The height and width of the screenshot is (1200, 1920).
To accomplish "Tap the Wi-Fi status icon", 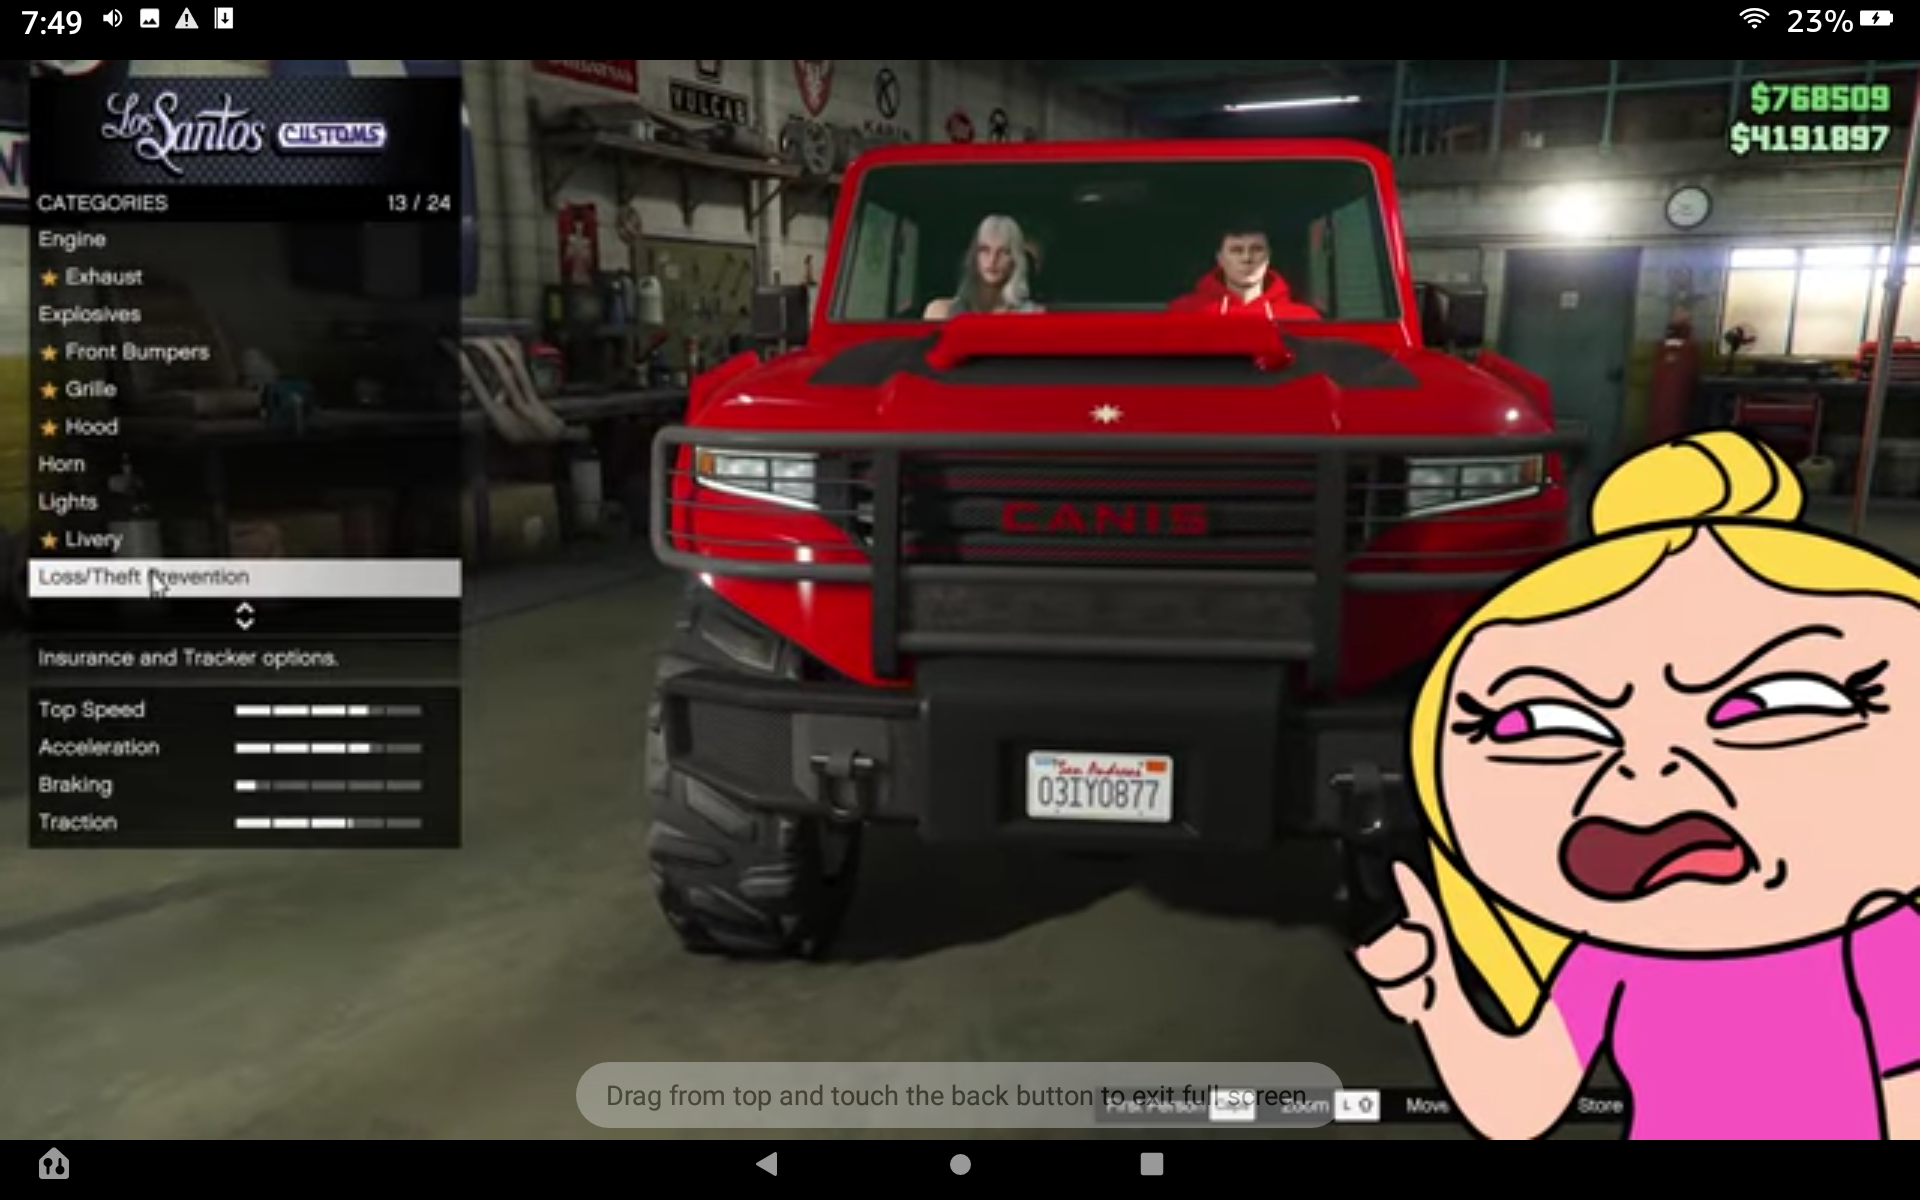I will (x=1753, y=19).
